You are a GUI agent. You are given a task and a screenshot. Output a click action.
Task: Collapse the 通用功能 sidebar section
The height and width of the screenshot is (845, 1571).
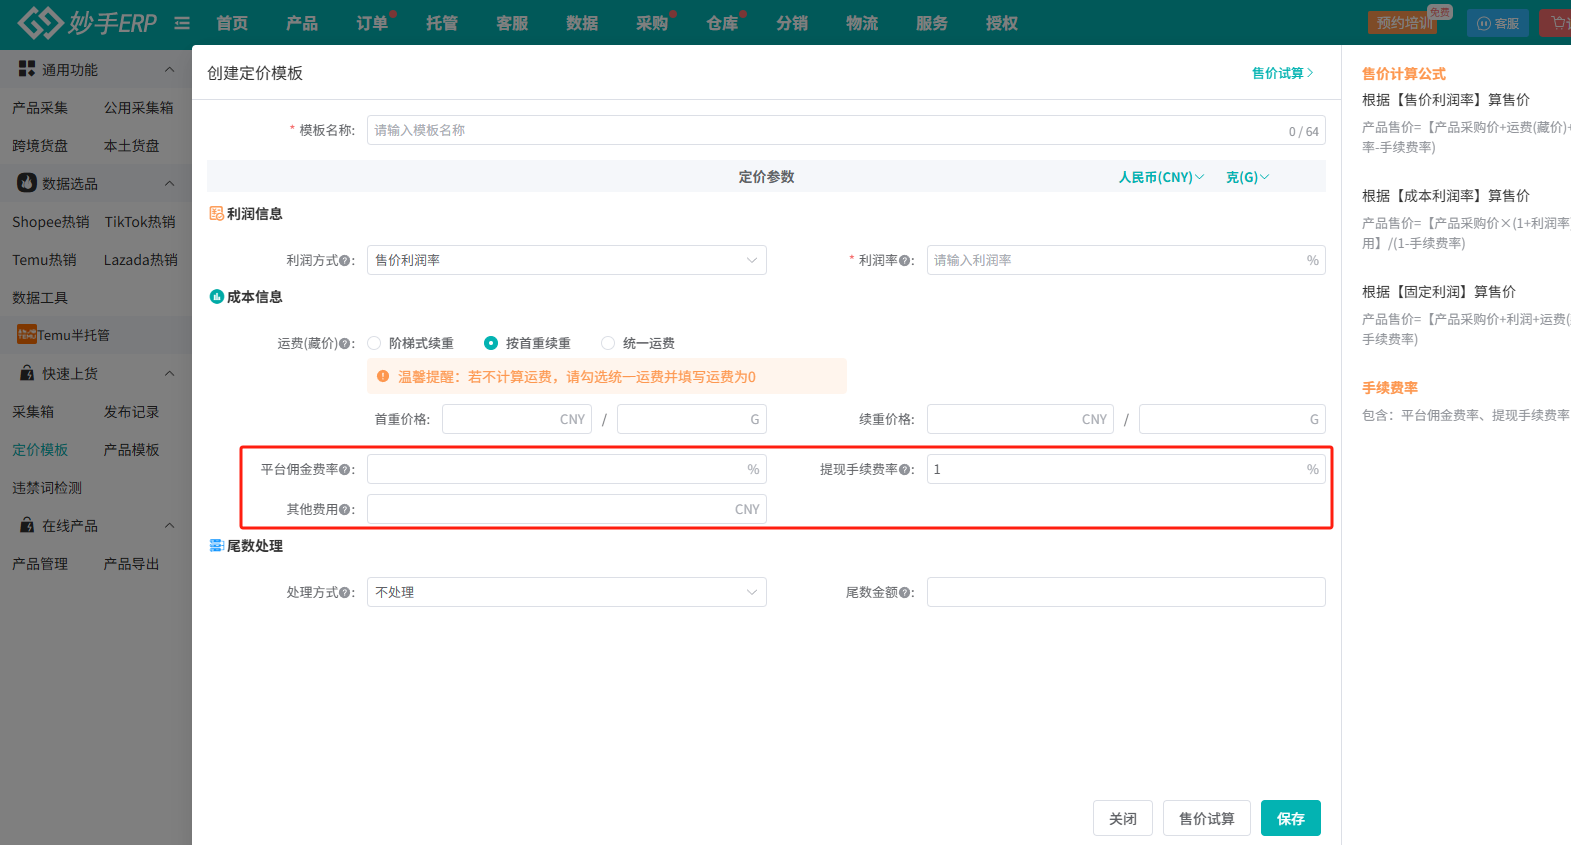pyautogui.click(x=169, y=70)
